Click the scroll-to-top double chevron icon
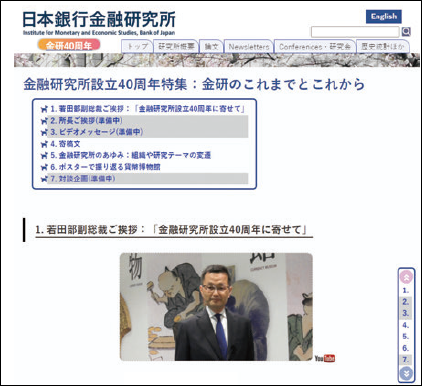The image size is (422, 386). [x=406, y=277]
